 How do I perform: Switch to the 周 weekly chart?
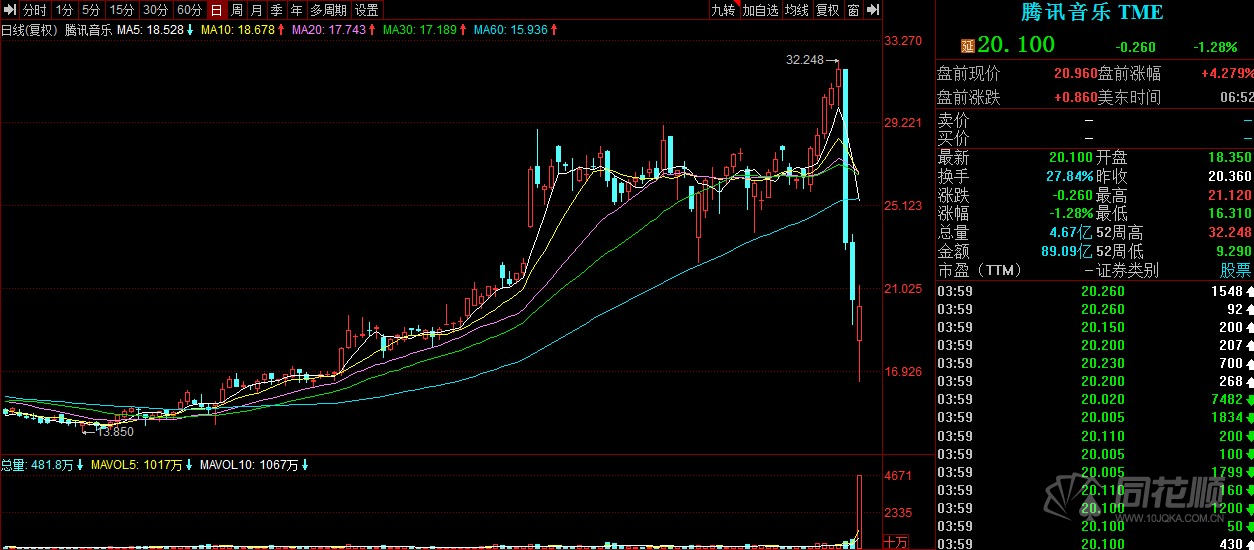(x=237, y=10)
